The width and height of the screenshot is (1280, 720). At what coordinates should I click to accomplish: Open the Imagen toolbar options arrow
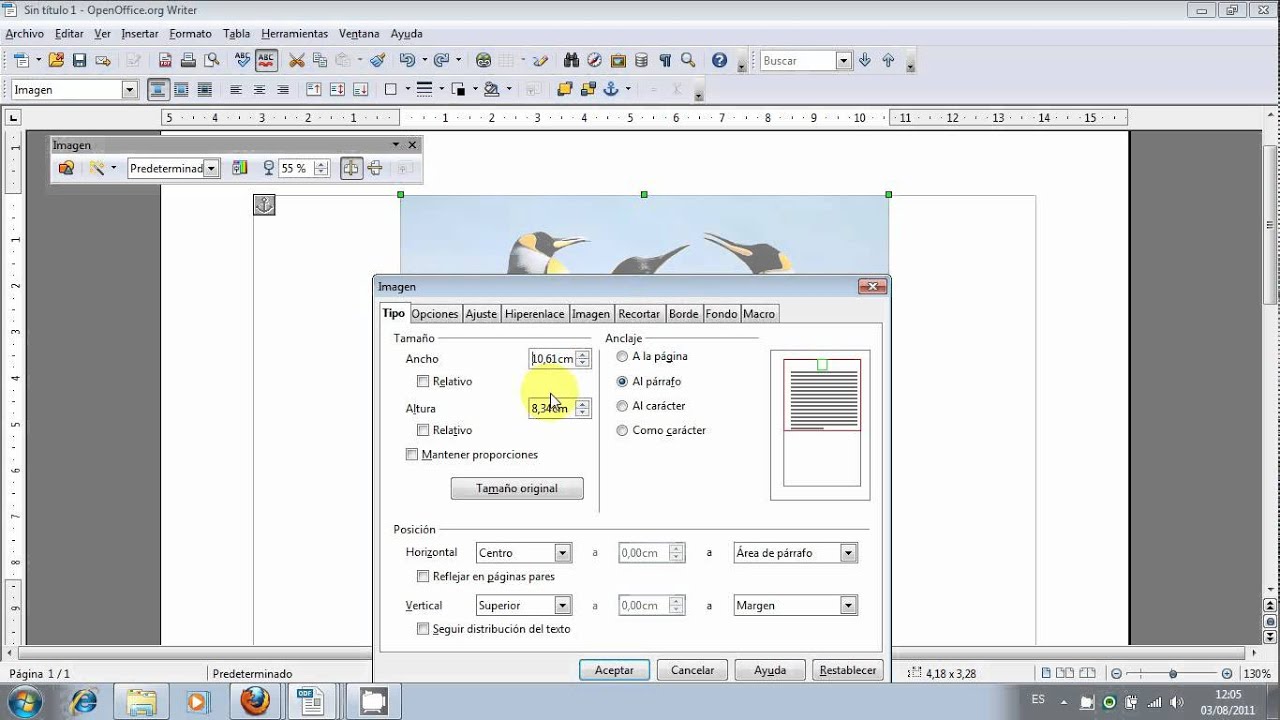coord(396,145)
